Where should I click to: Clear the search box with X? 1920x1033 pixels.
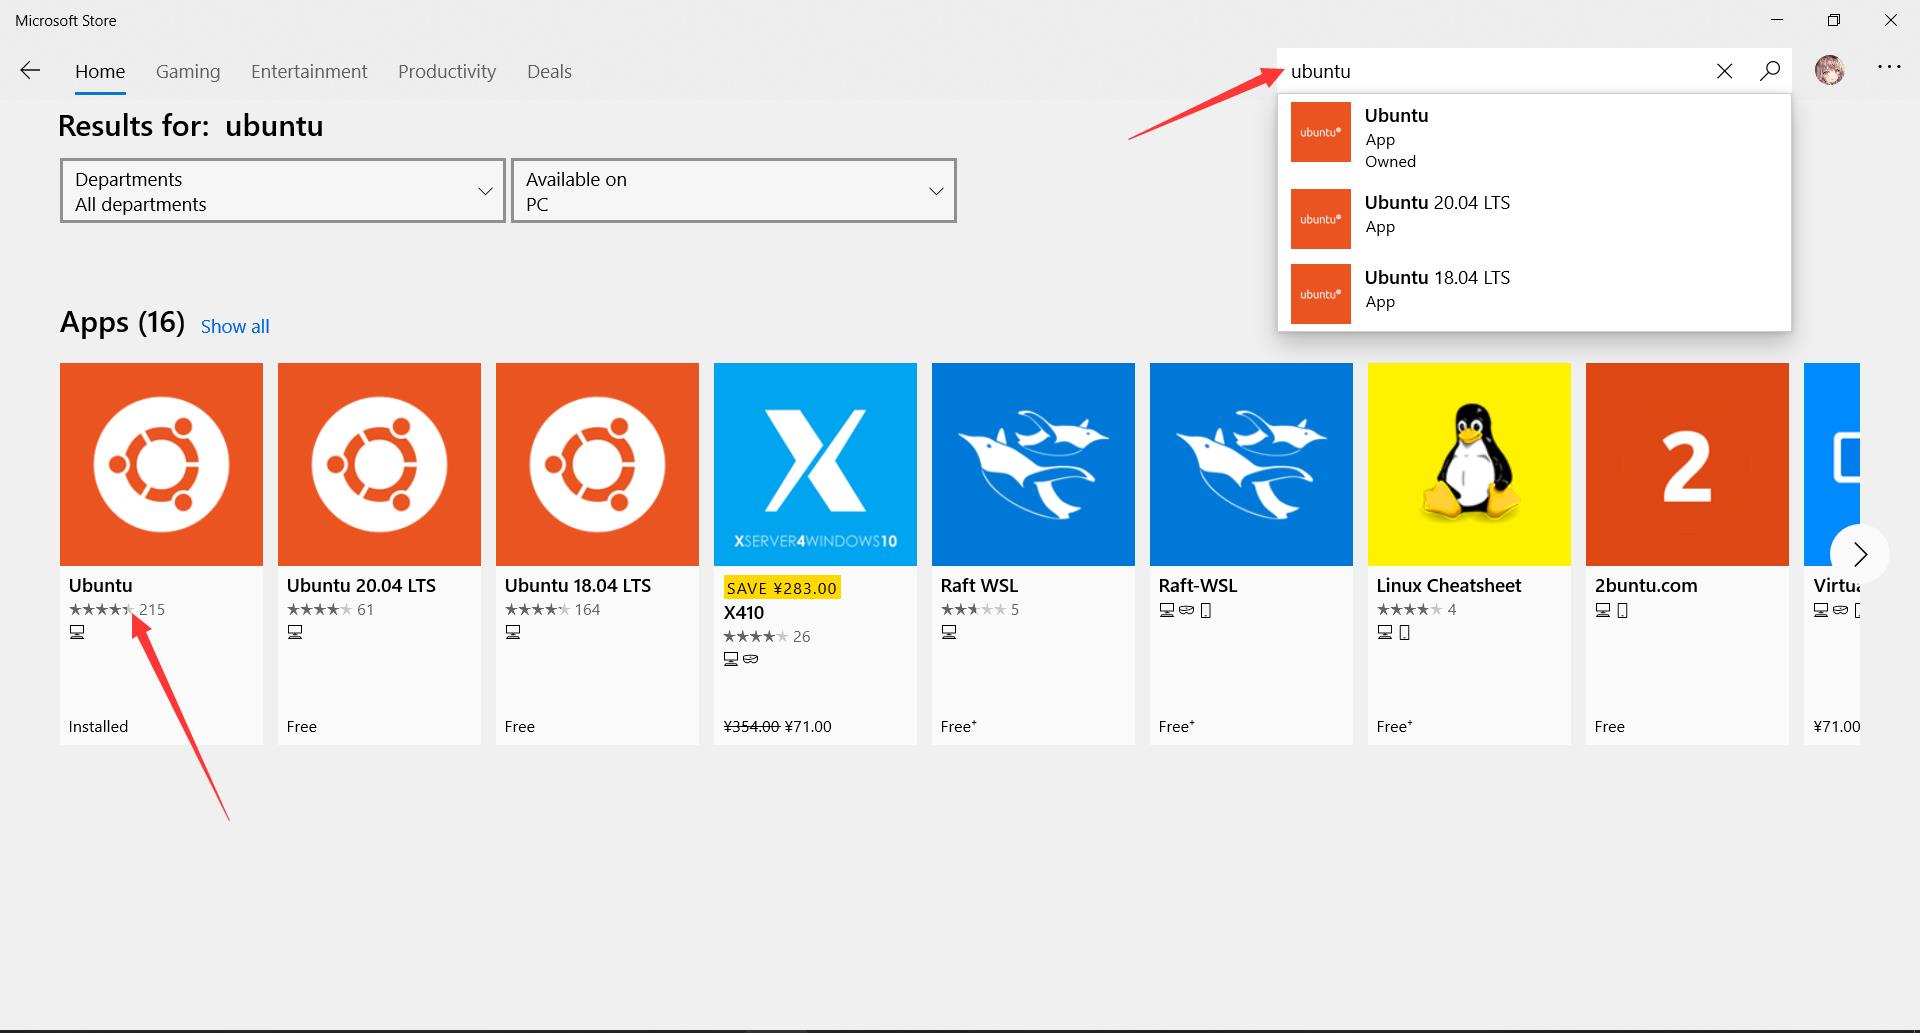(x=1725, y=71)
